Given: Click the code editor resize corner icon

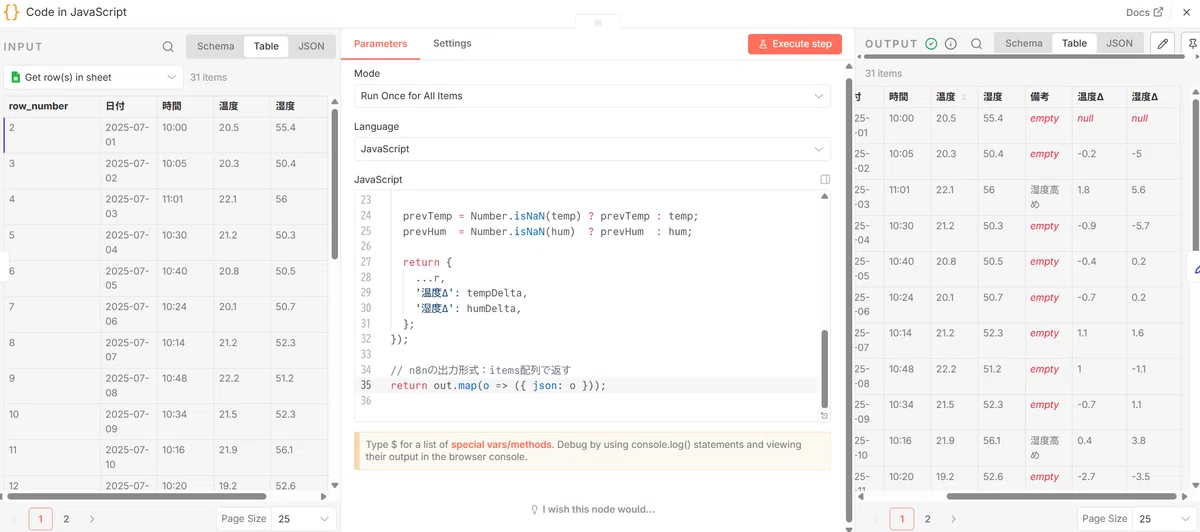Looking at the screenshot, I should coord(824,415).
